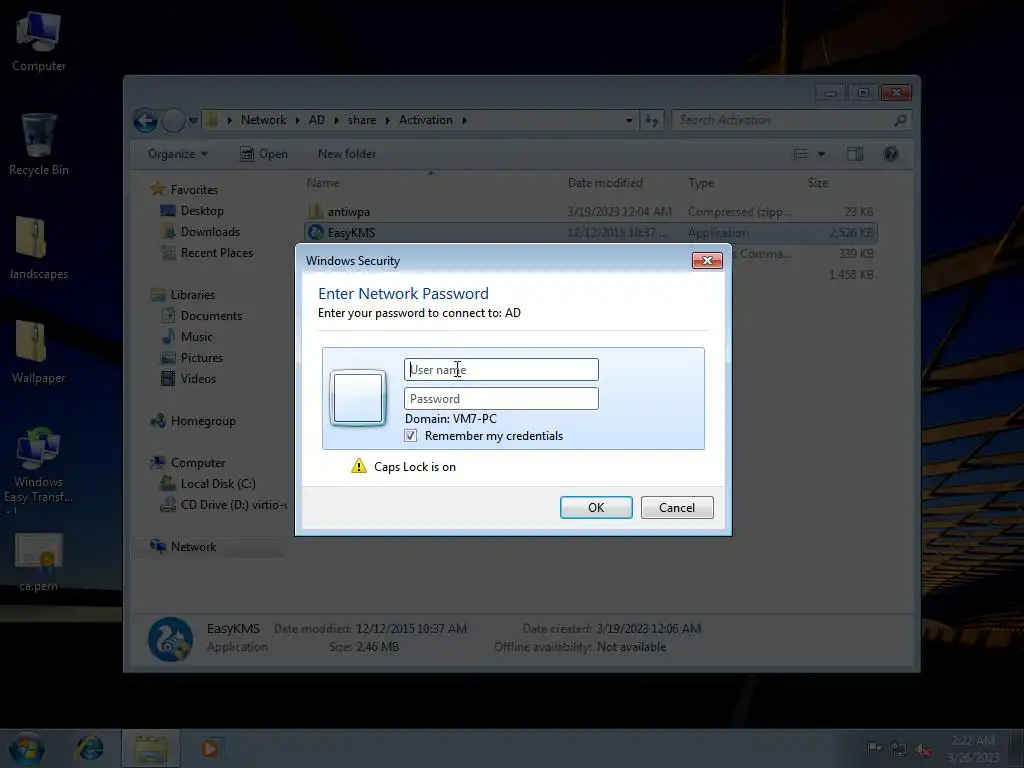This screenshot has width=1024, height=768.
Task: Click the network tray icon
Action: (x=899, y=748)
